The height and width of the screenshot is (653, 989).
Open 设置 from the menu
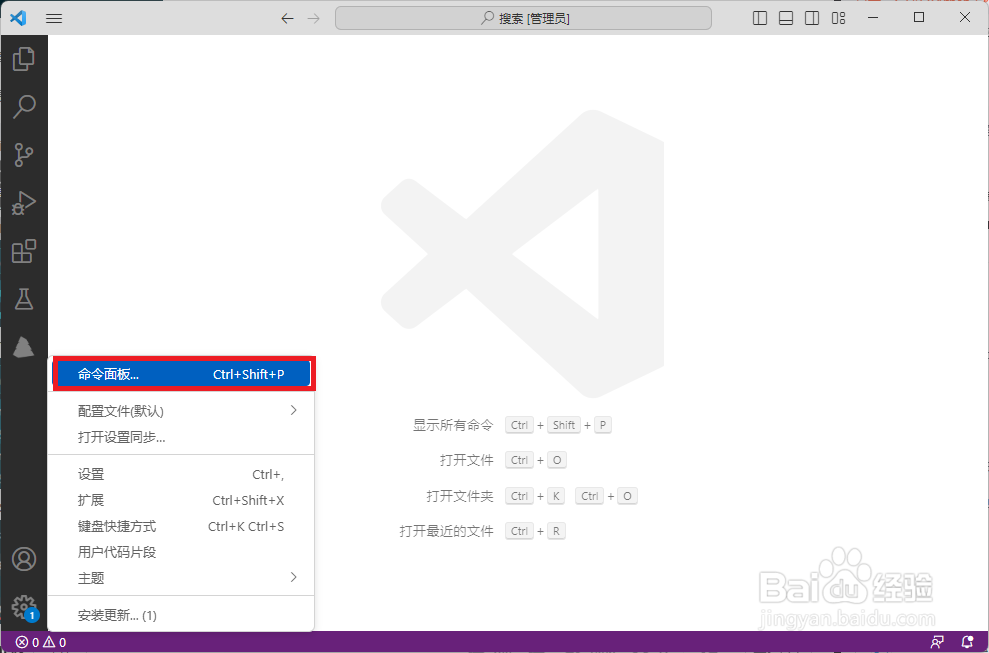[182, 474]
